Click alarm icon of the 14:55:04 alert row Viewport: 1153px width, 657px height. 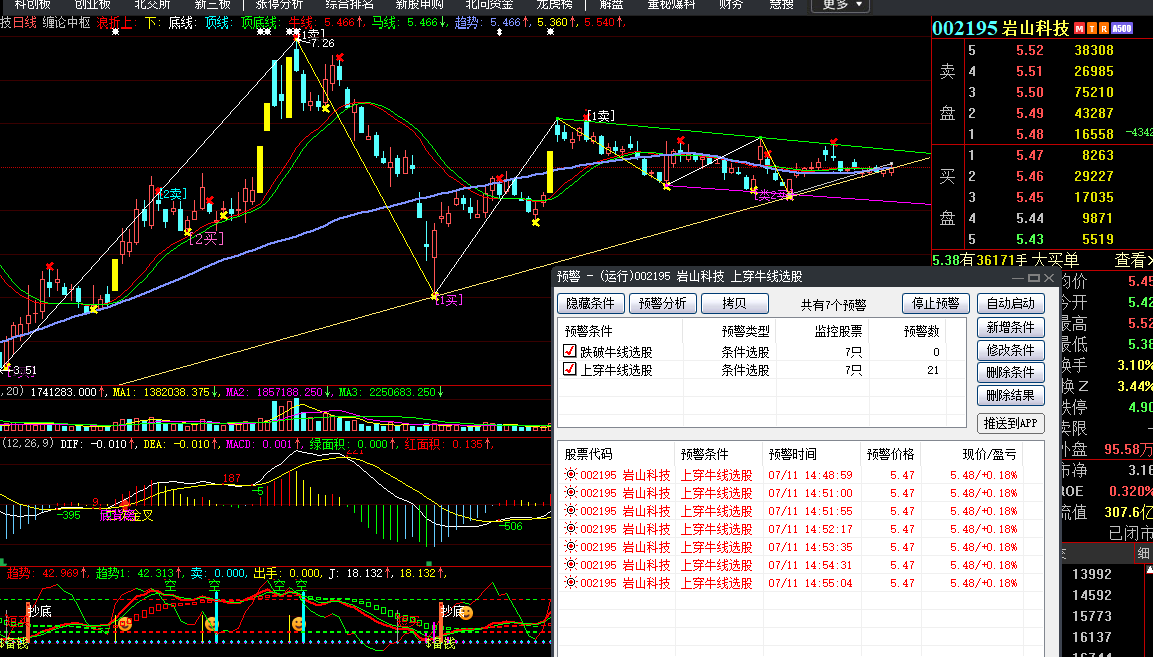571,583
